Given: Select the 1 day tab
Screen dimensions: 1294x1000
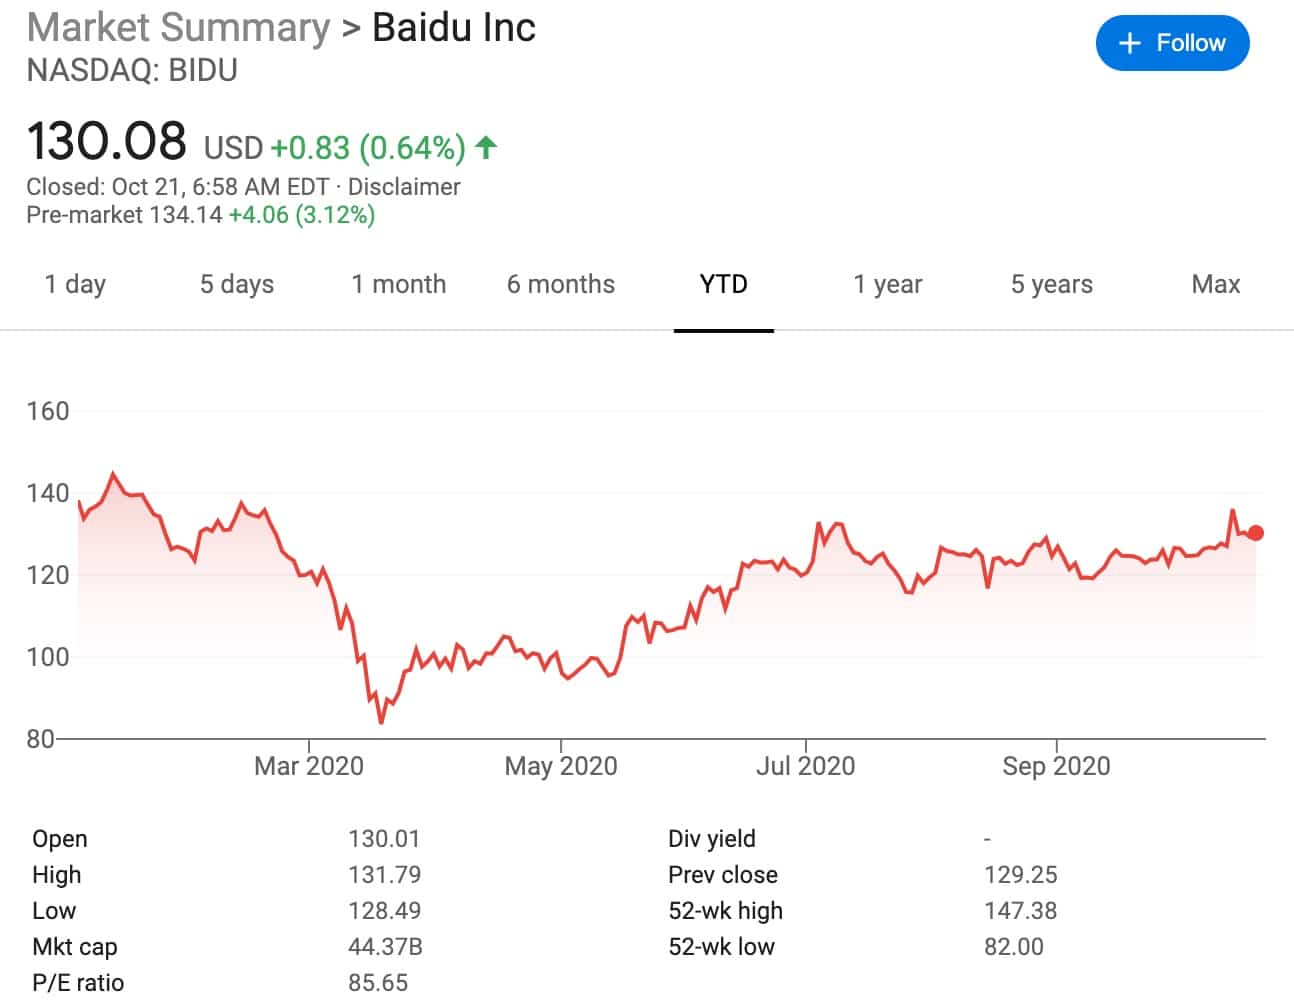Looking at the screenshot, I should (75, 284).
